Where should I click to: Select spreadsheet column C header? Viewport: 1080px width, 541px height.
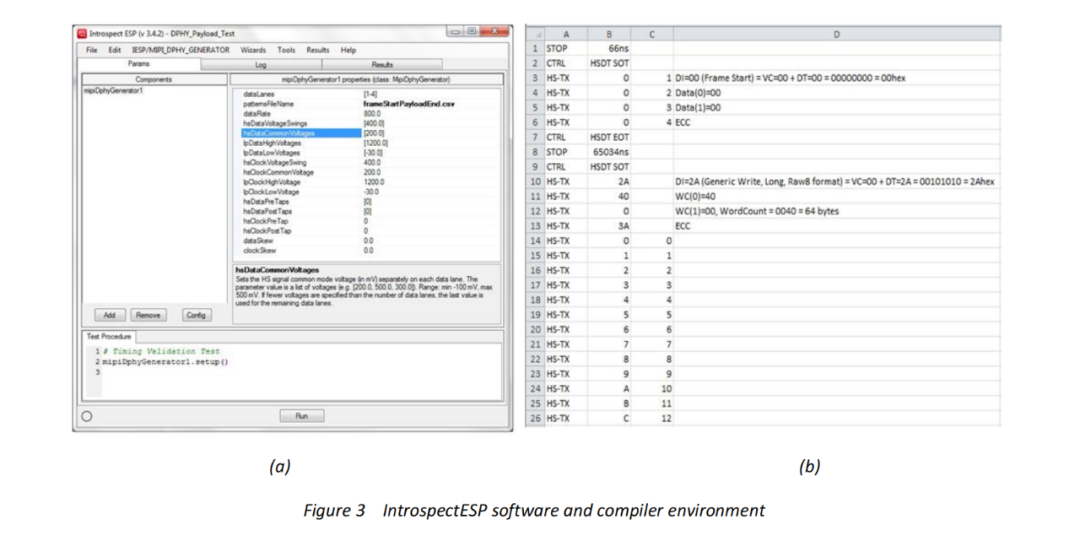652,34
